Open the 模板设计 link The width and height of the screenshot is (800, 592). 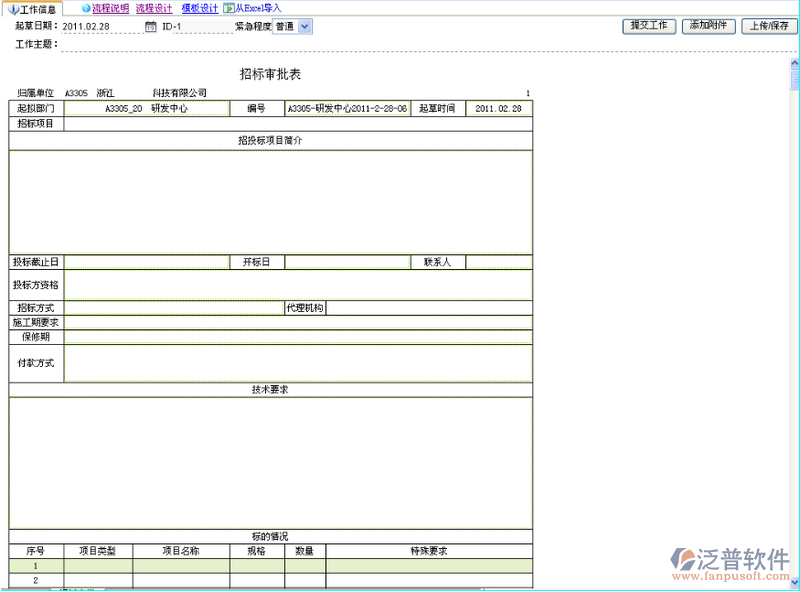200,8
